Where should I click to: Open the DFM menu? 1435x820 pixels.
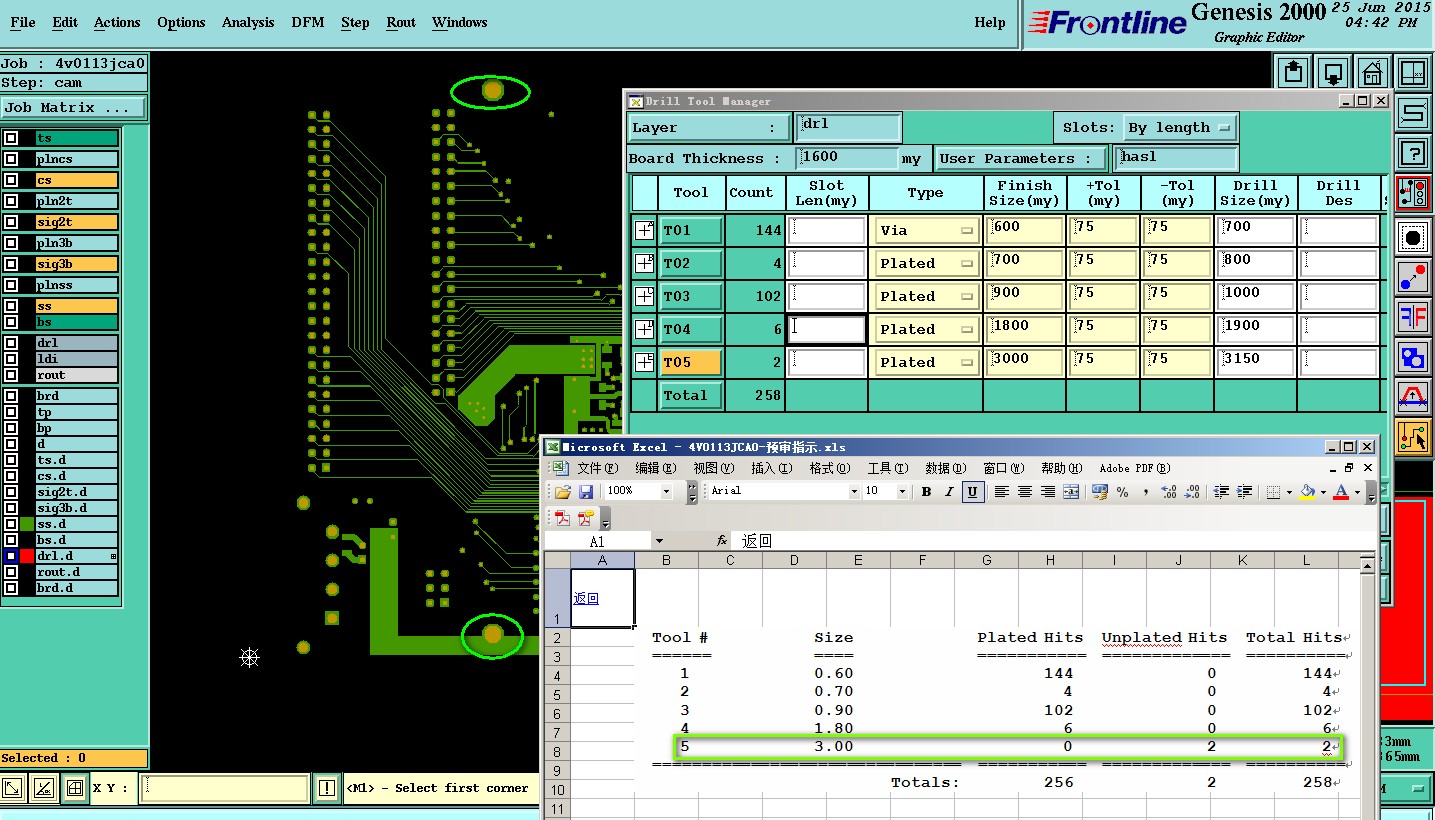308,22
